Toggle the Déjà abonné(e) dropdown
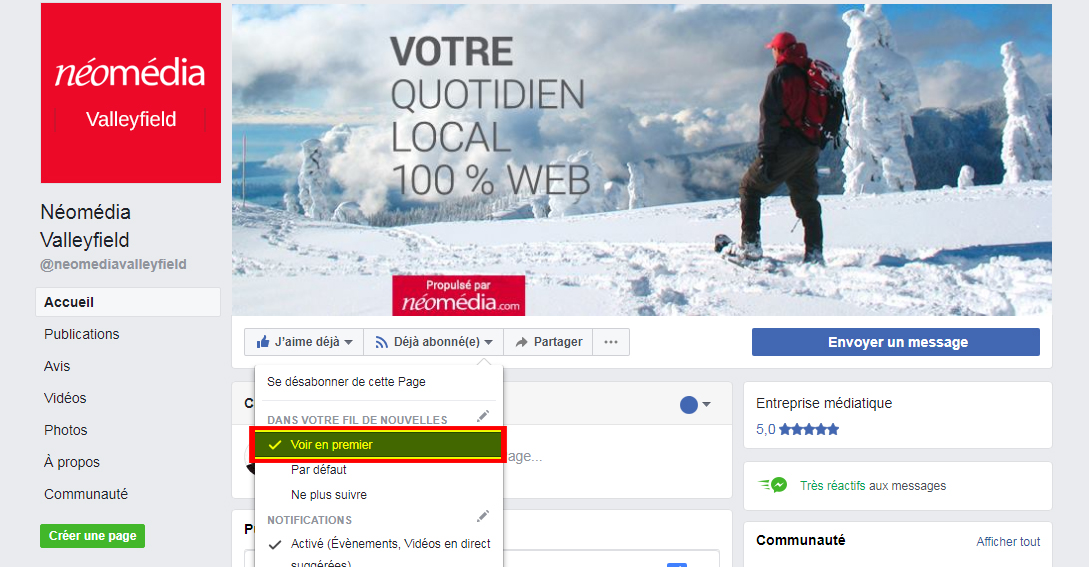The height and width of the screenshot is (567, 1089). pos(433,342)
